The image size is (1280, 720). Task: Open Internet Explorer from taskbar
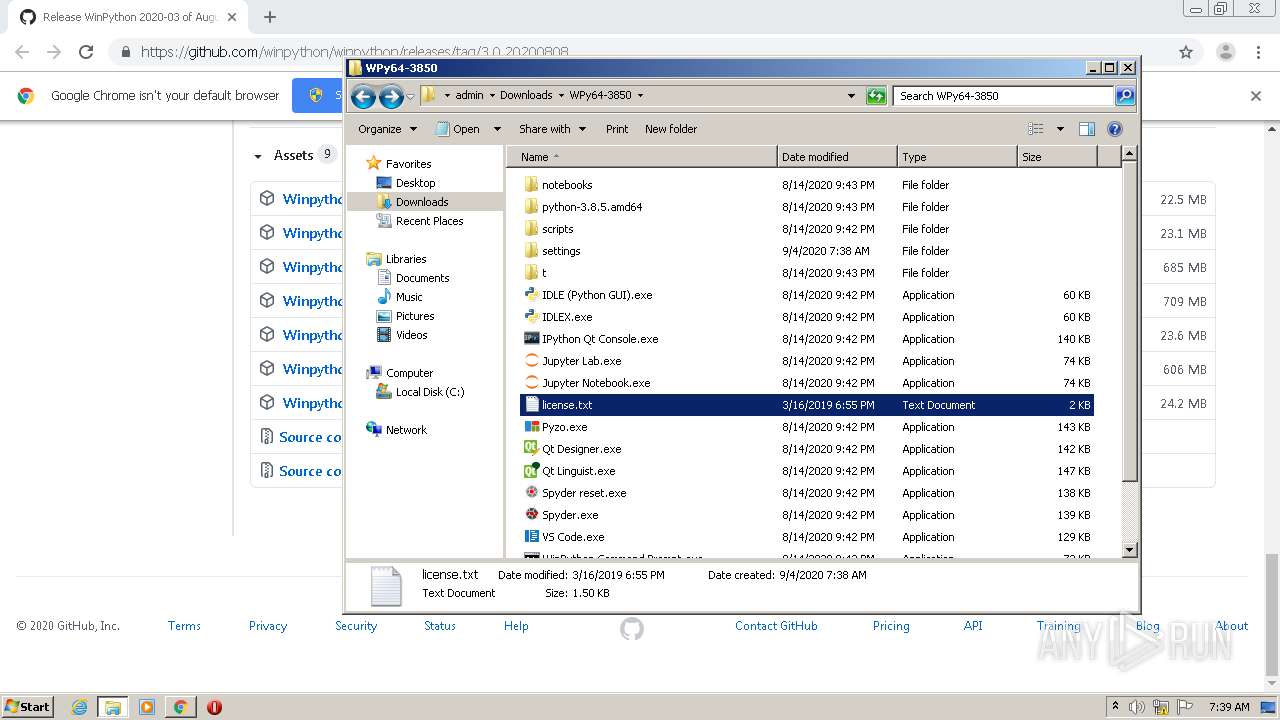point(79,707)
